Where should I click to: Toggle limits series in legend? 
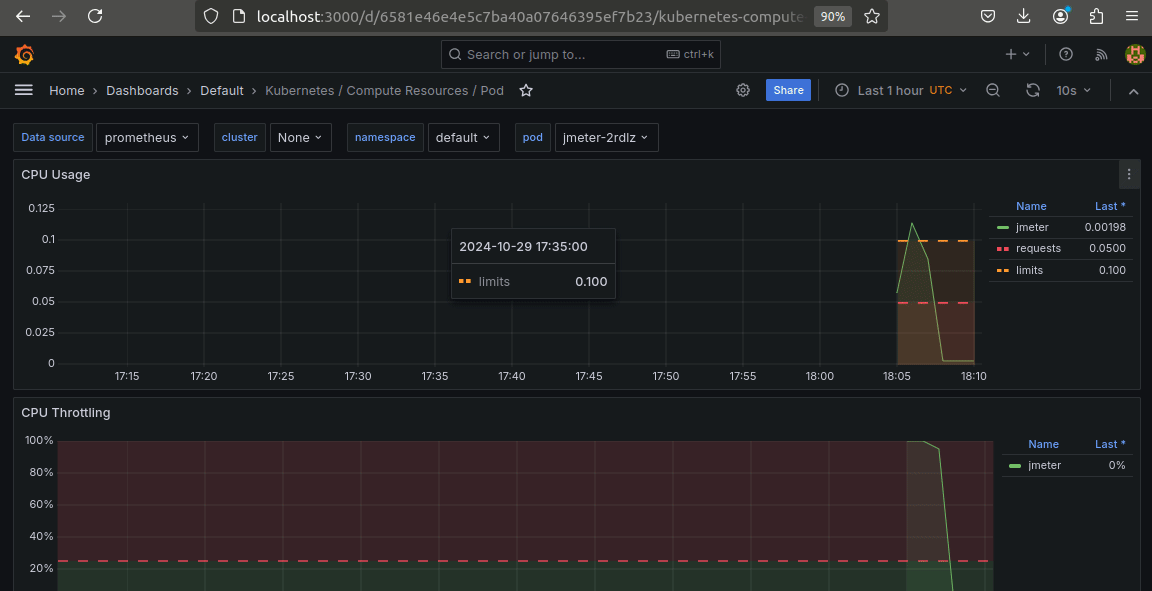point(1029,270)
